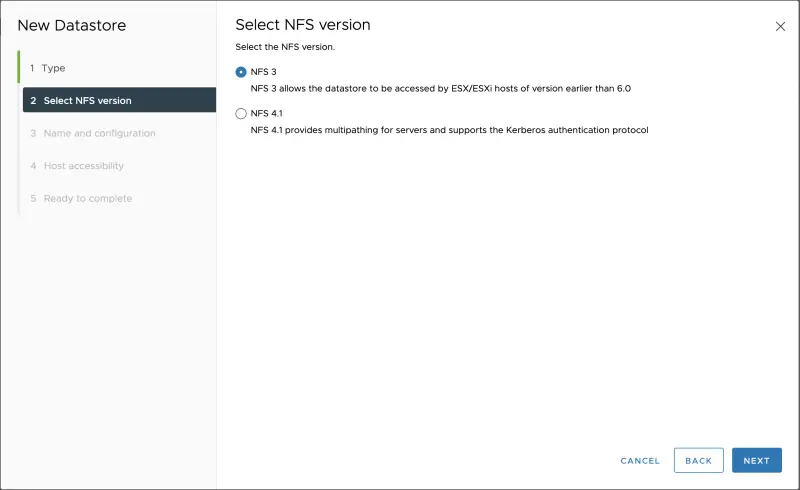Open step 2 Select NFS version
This screenshot has width=800, height=490.
[87, 101]
